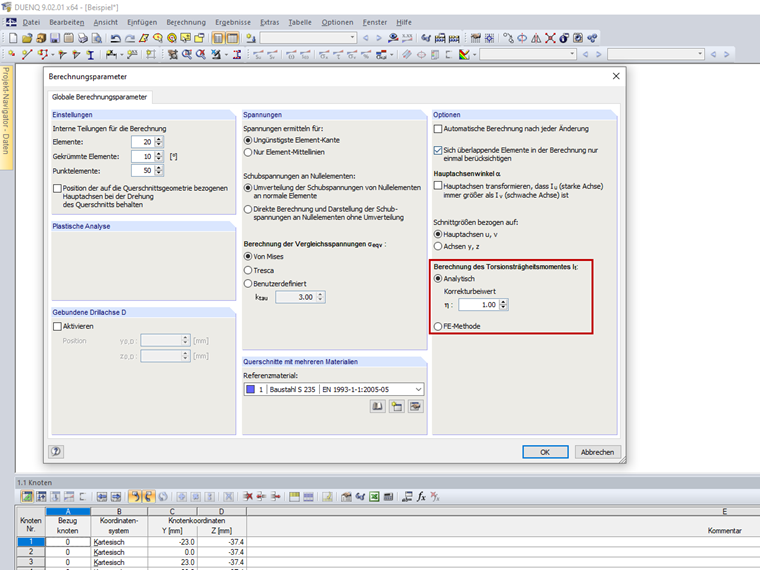Close the Berechnungsparameter dialog

(x=616, y=76)
